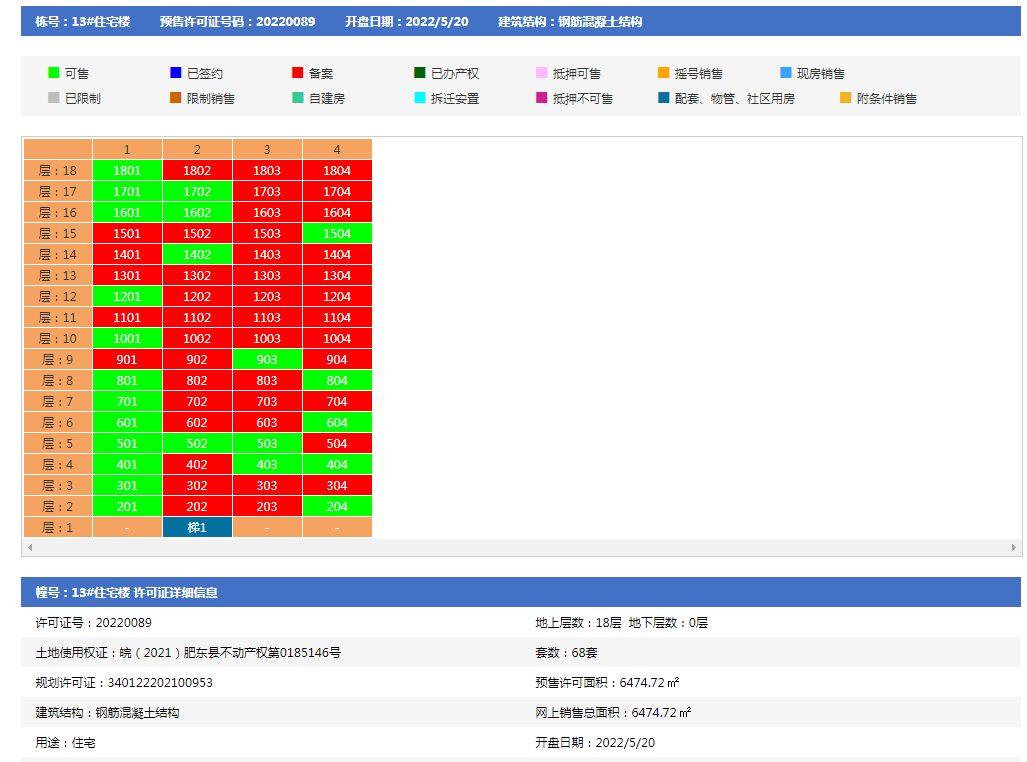The width and height of the screenshot is (1027, 762).
Task: Click column header 3
Action: (x=267, y=149)
